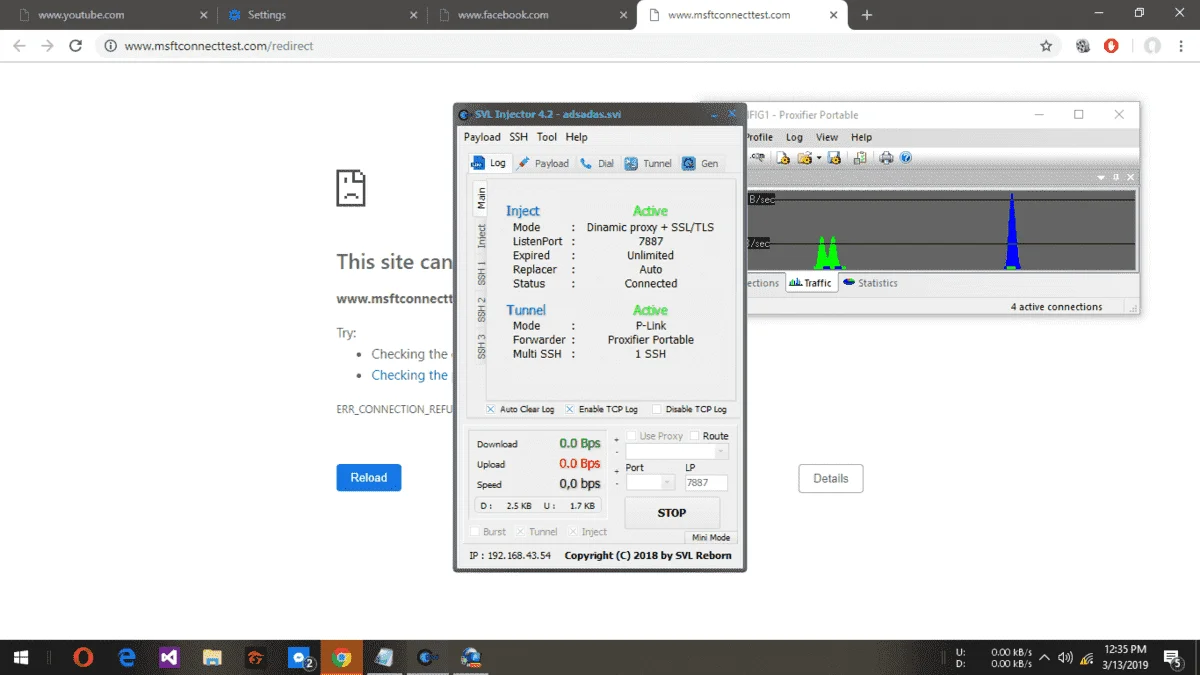This screenshot has width=1200, height=675.
Task: Enable the Route checkbox
Action: click(x=695, y=436)
